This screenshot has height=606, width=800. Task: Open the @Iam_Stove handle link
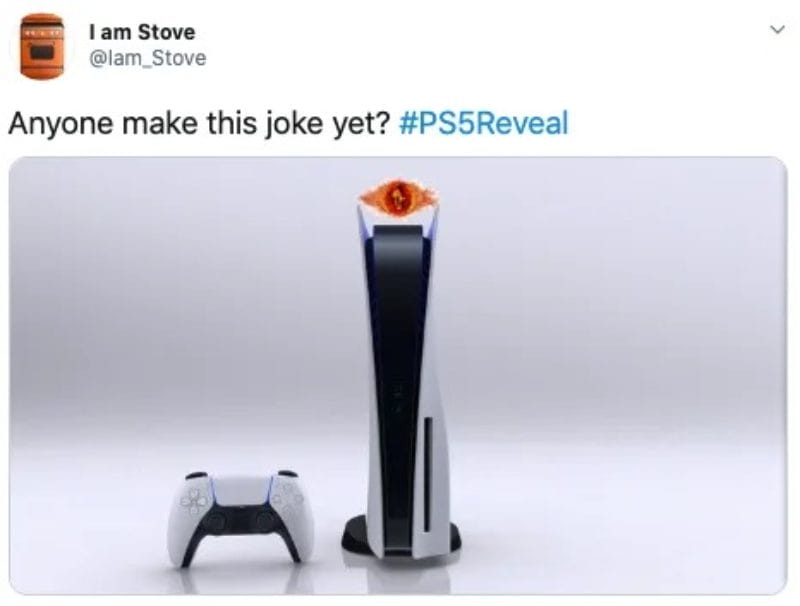pos(147,58)
